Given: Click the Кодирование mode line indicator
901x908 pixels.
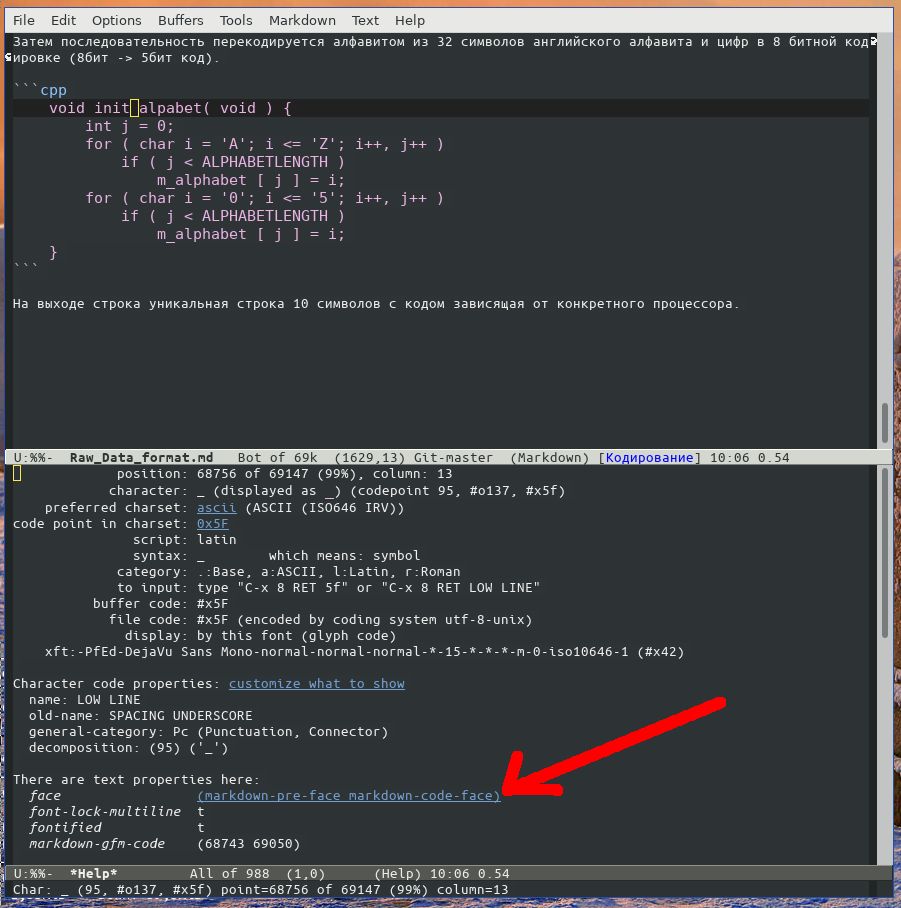Looking at the screenshot, I should pos(649,457).
